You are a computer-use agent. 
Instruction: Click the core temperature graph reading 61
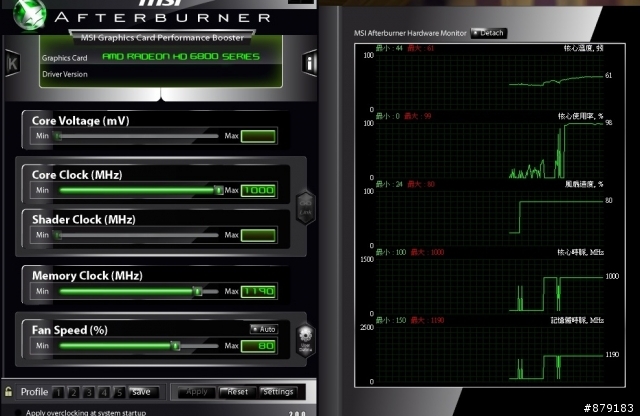click(609, 76)
